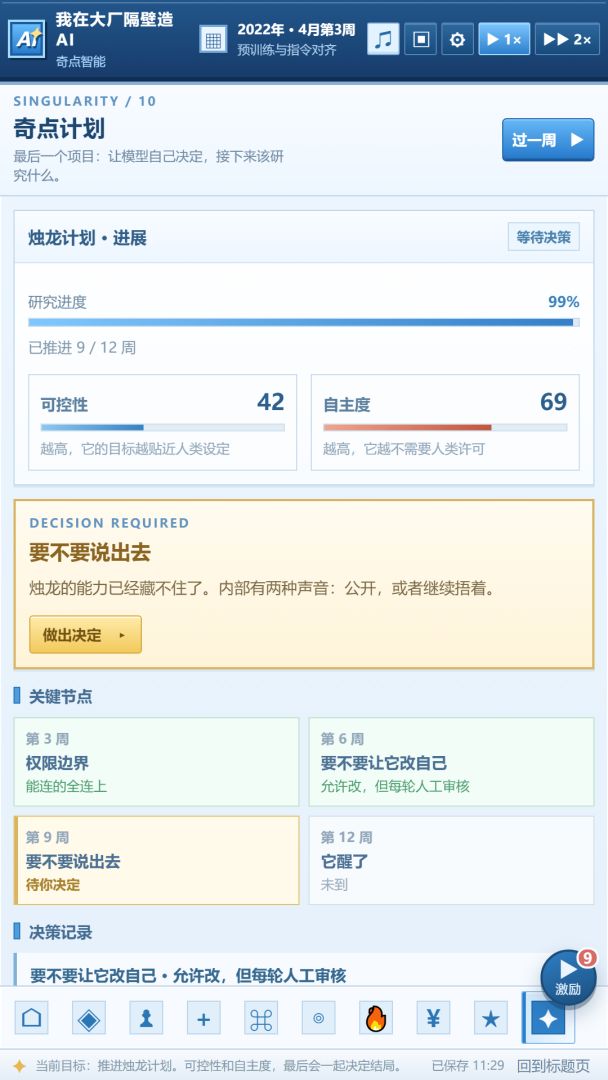
Task: Open the diamond icon in bottom nav
Action: pos(89,1018)
